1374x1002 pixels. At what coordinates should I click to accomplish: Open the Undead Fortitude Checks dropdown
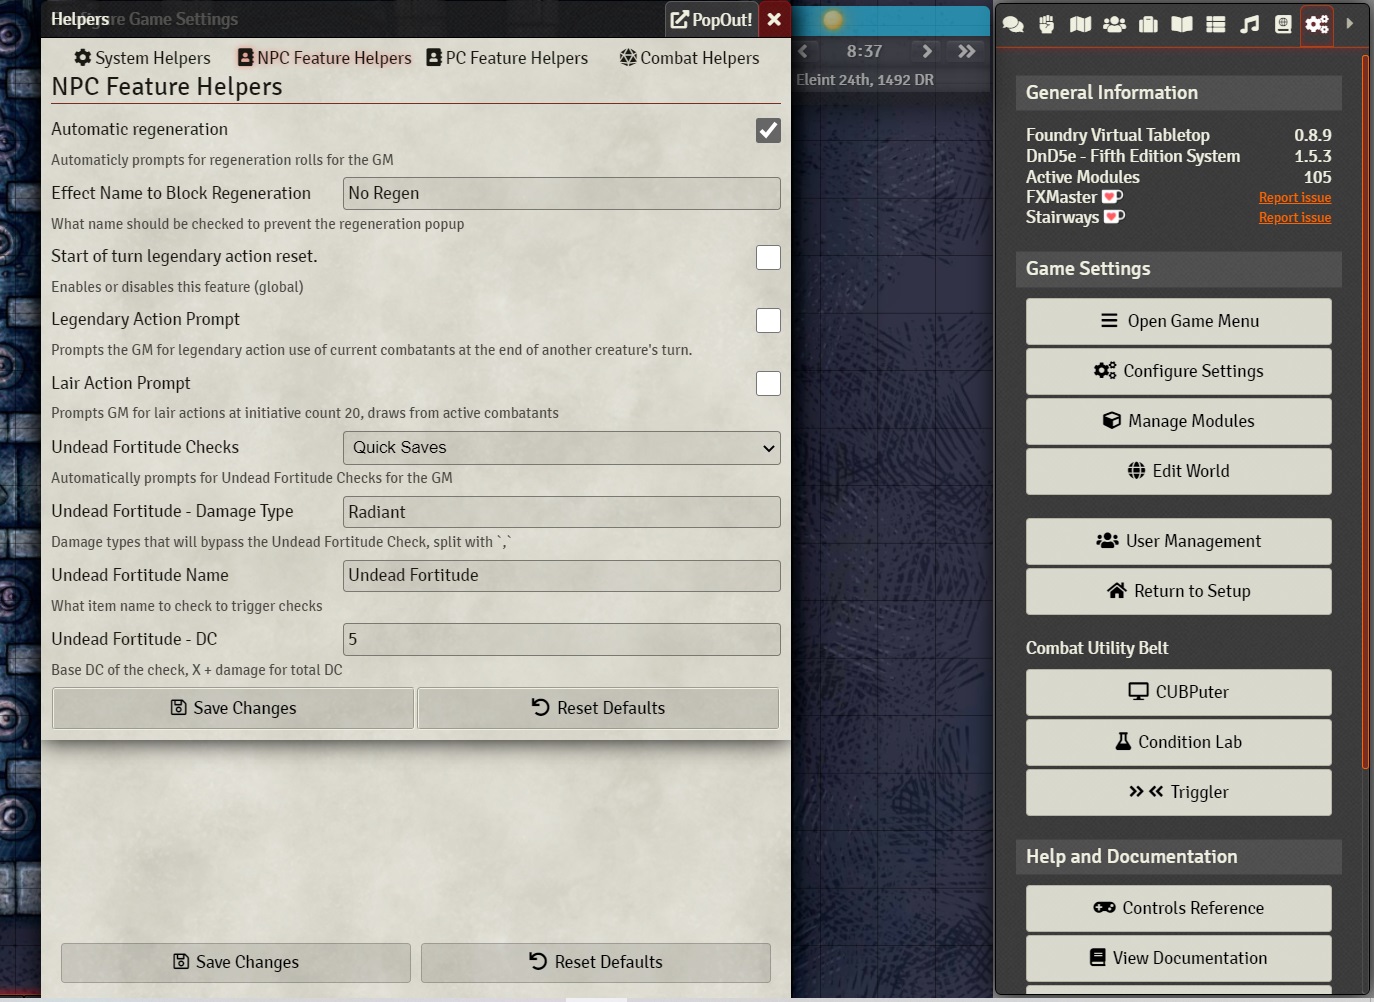[561, 448]
